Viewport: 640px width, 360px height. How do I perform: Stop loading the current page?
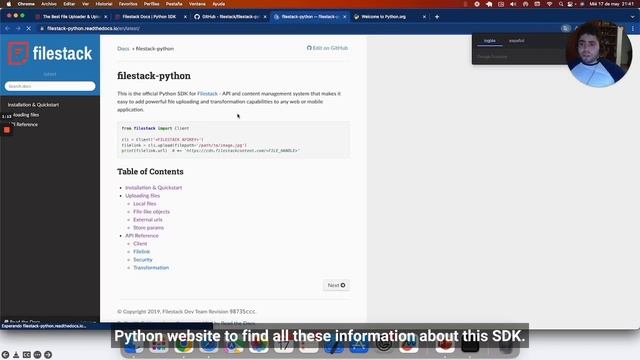pos(29,29)
